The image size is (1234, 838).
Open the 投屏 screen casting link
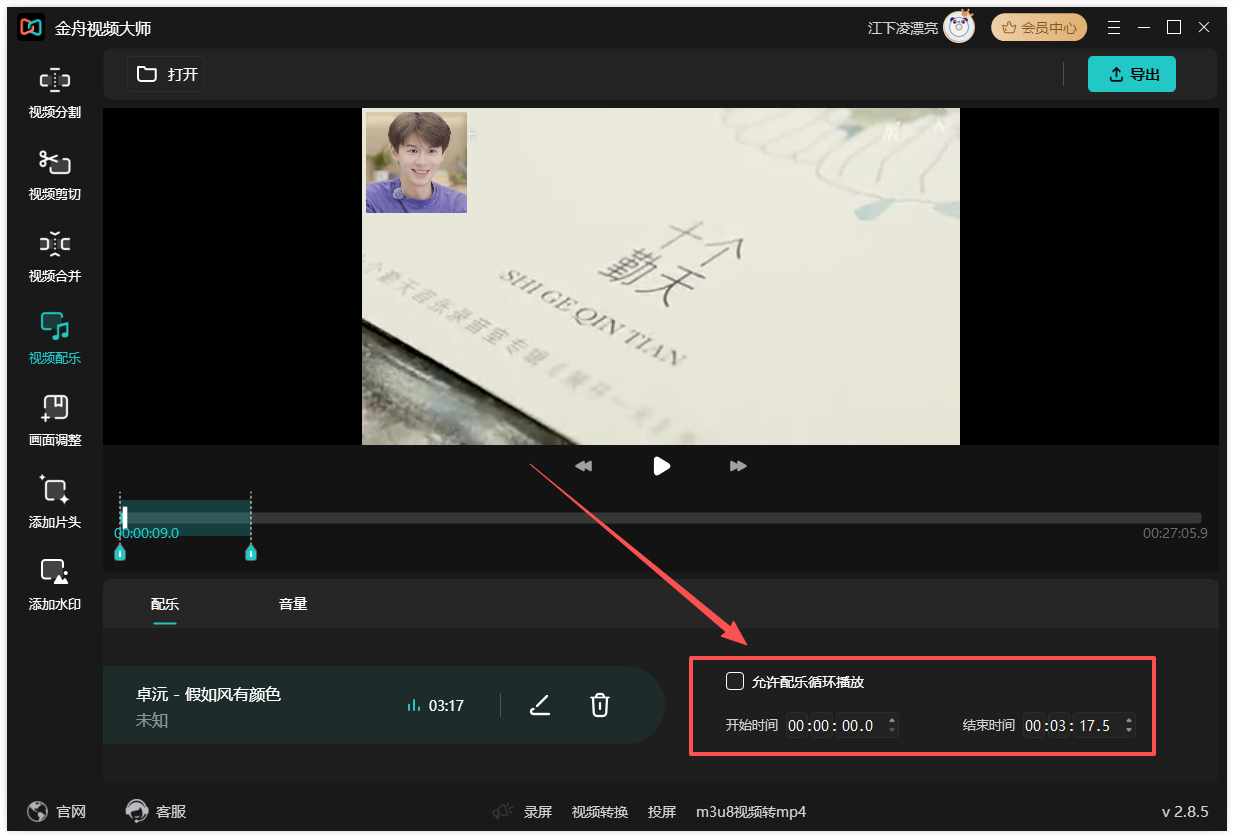662,812
